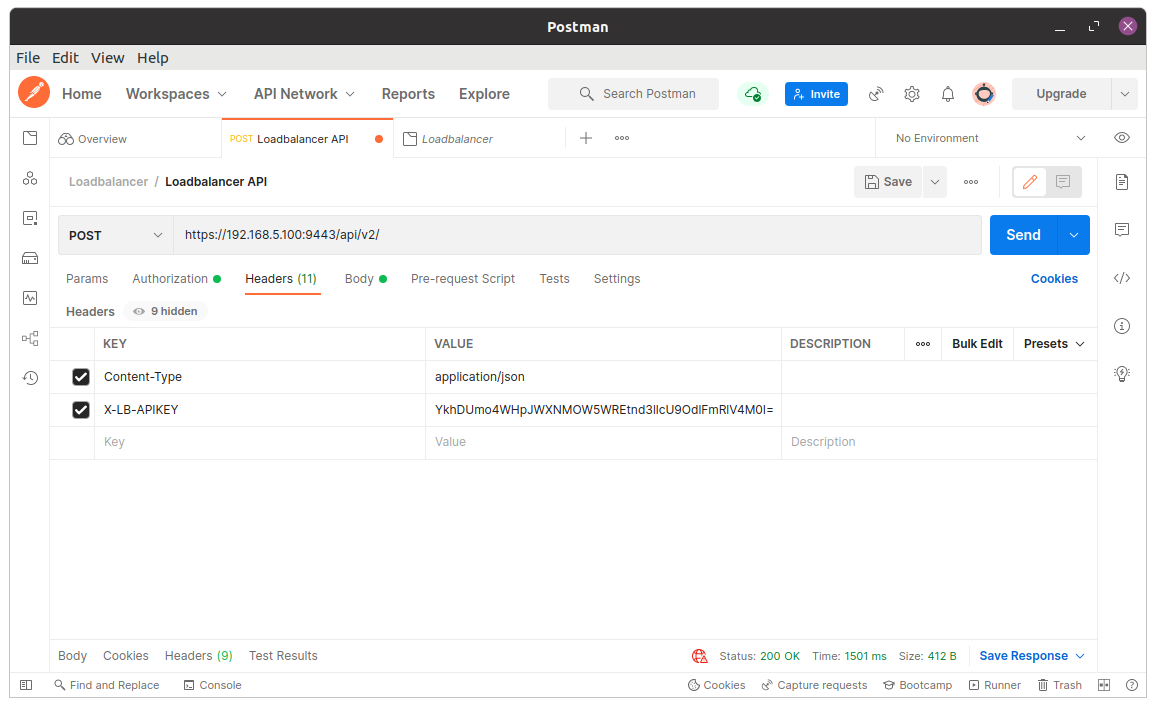Open the documentation icon in right sidebar
Viewport: 1156px width, 707px height.
[x=1122, y=182]
